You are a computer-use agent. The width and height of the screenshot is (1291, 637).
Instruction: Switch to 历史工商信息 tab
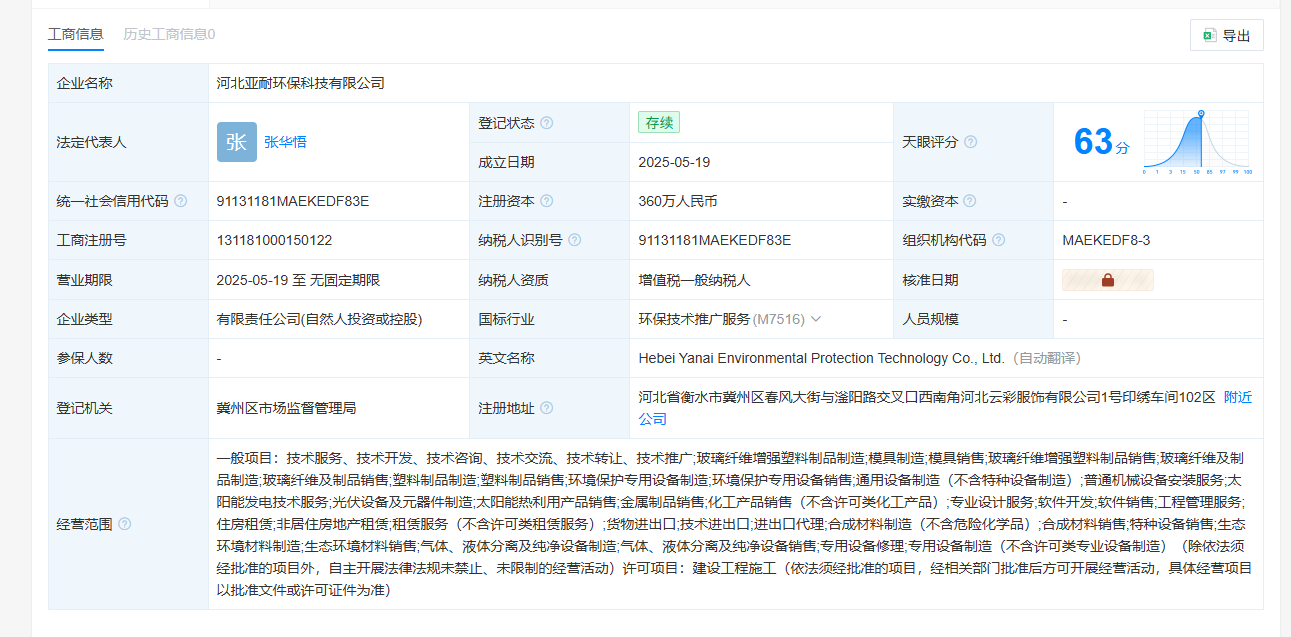(x=169, y=34)
